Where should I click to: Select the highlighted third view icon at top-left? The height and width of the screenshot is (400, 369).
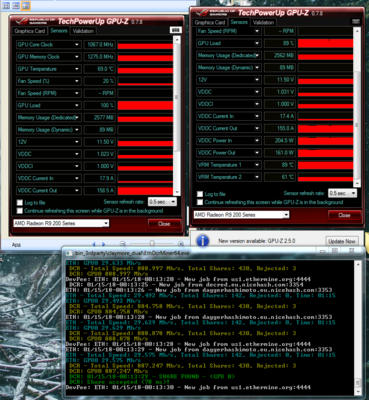(x=26, y=5)
